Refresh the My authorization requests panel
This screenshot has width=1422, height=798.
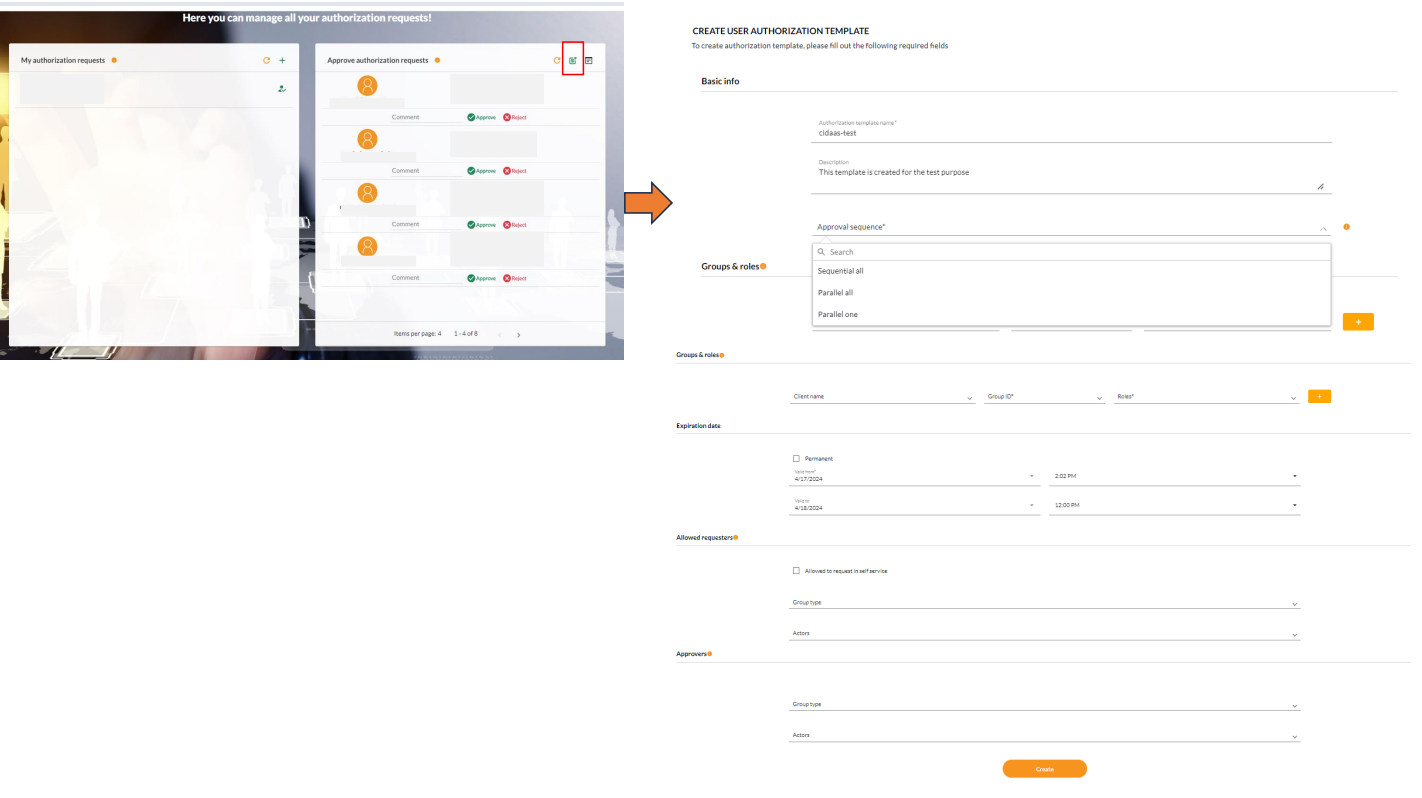point(266,60)
